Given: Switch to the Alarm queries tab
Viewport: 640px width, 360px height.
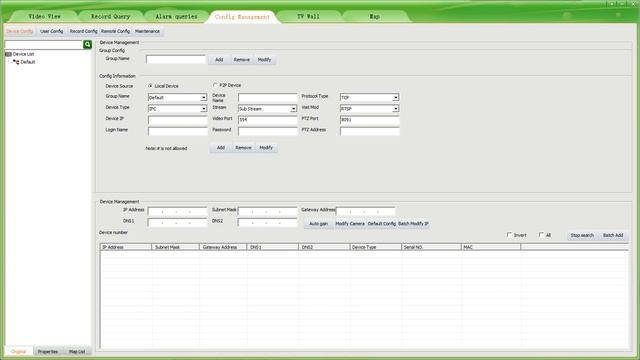Looking at the screenshot, I should pos(176,16).
